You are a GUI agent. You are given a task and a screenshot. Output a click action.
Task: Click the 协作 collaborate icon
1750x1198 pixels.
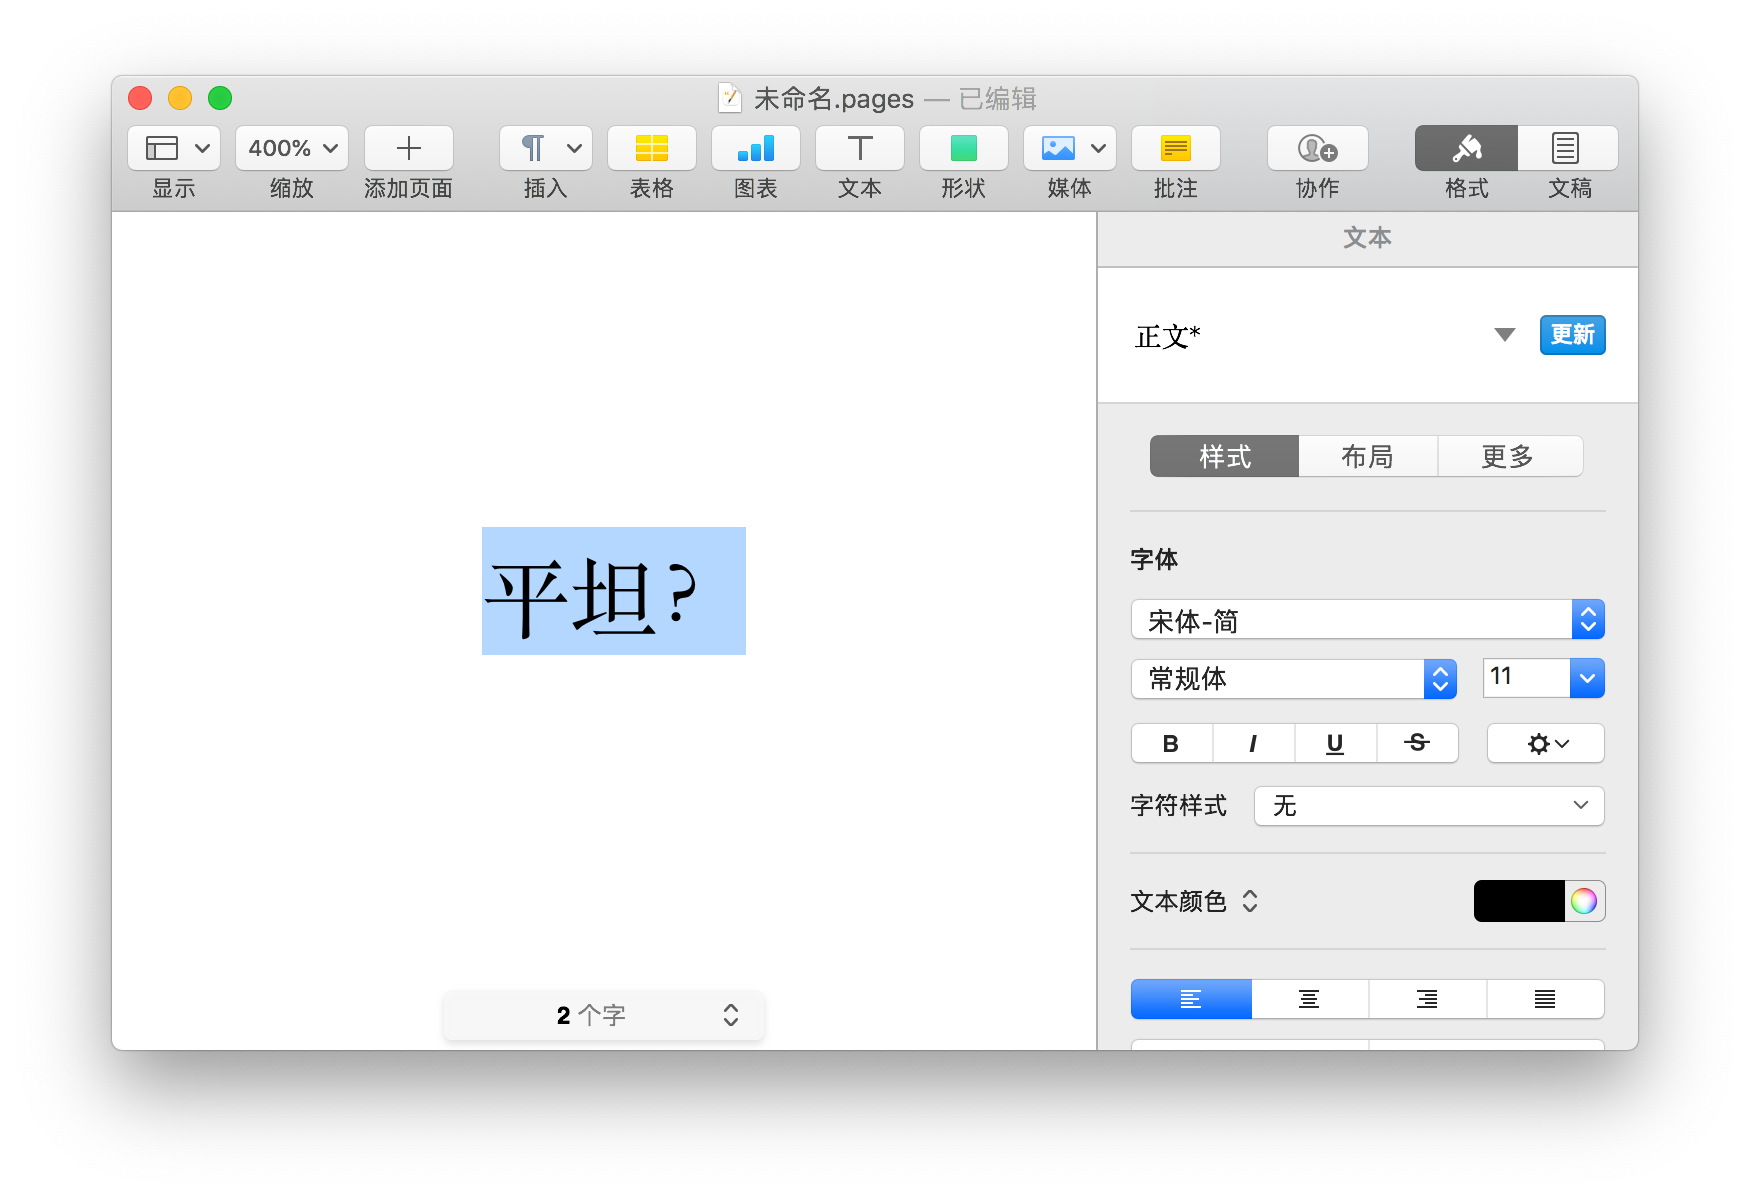pyautogui.click(x=1318, y=148)
